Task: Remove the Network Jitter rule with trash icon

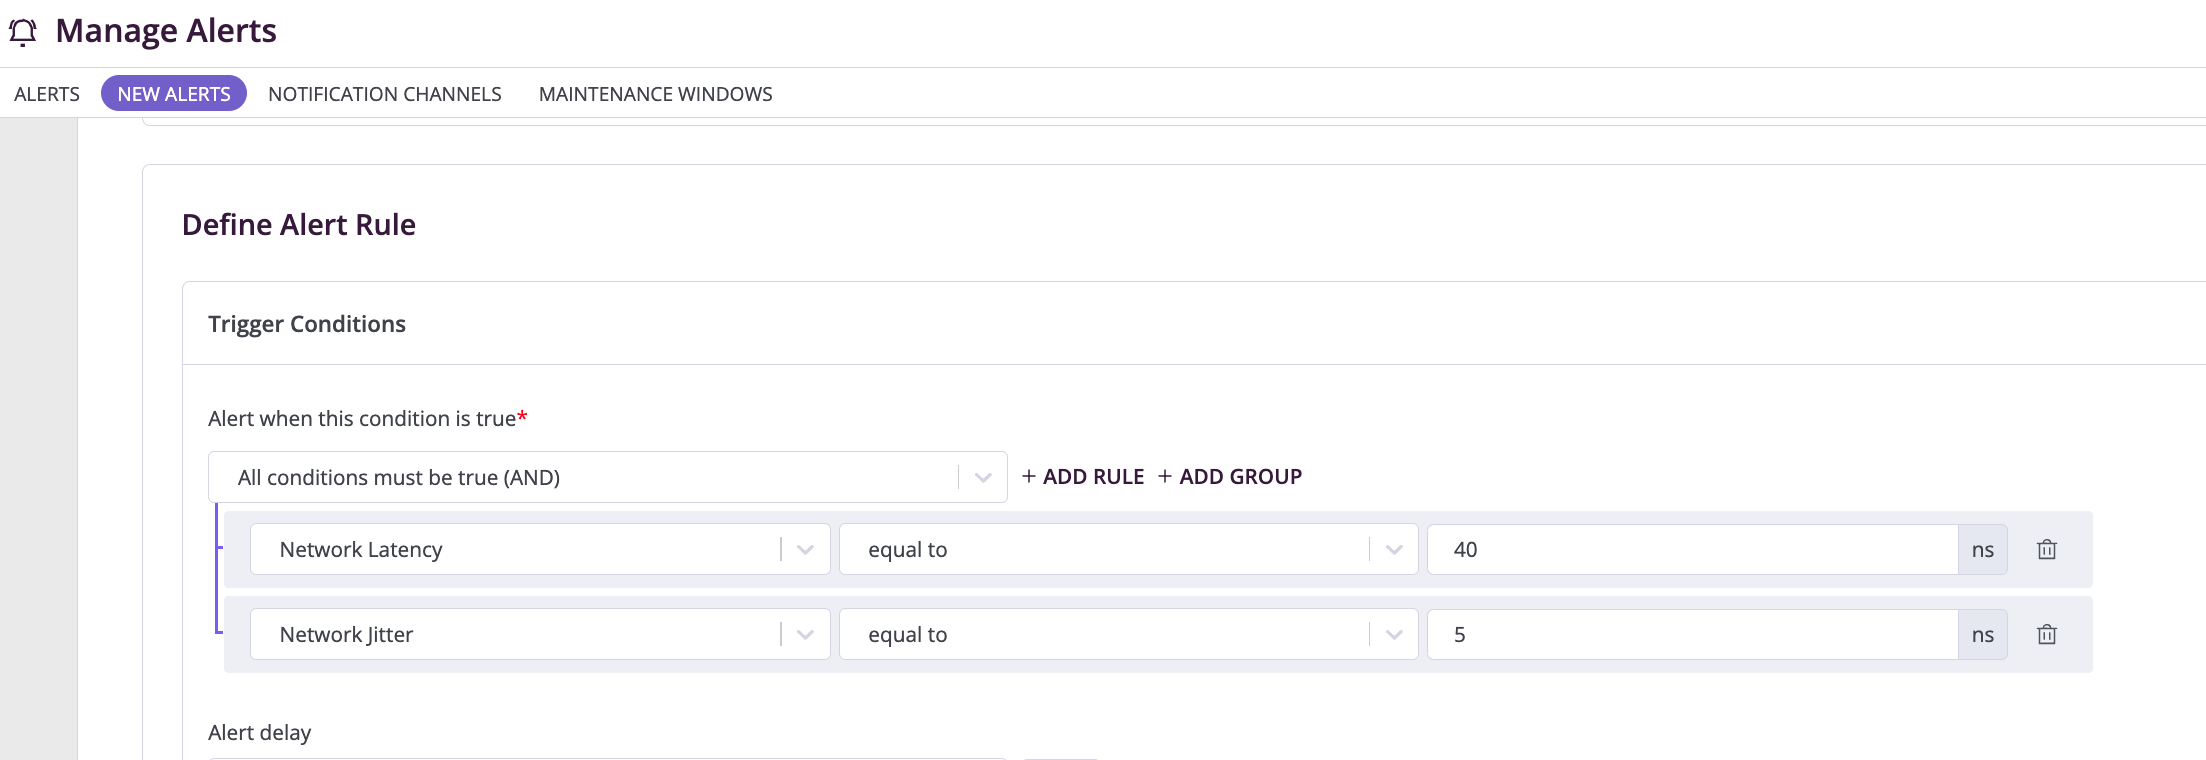Action: (x=2046, y=634)
